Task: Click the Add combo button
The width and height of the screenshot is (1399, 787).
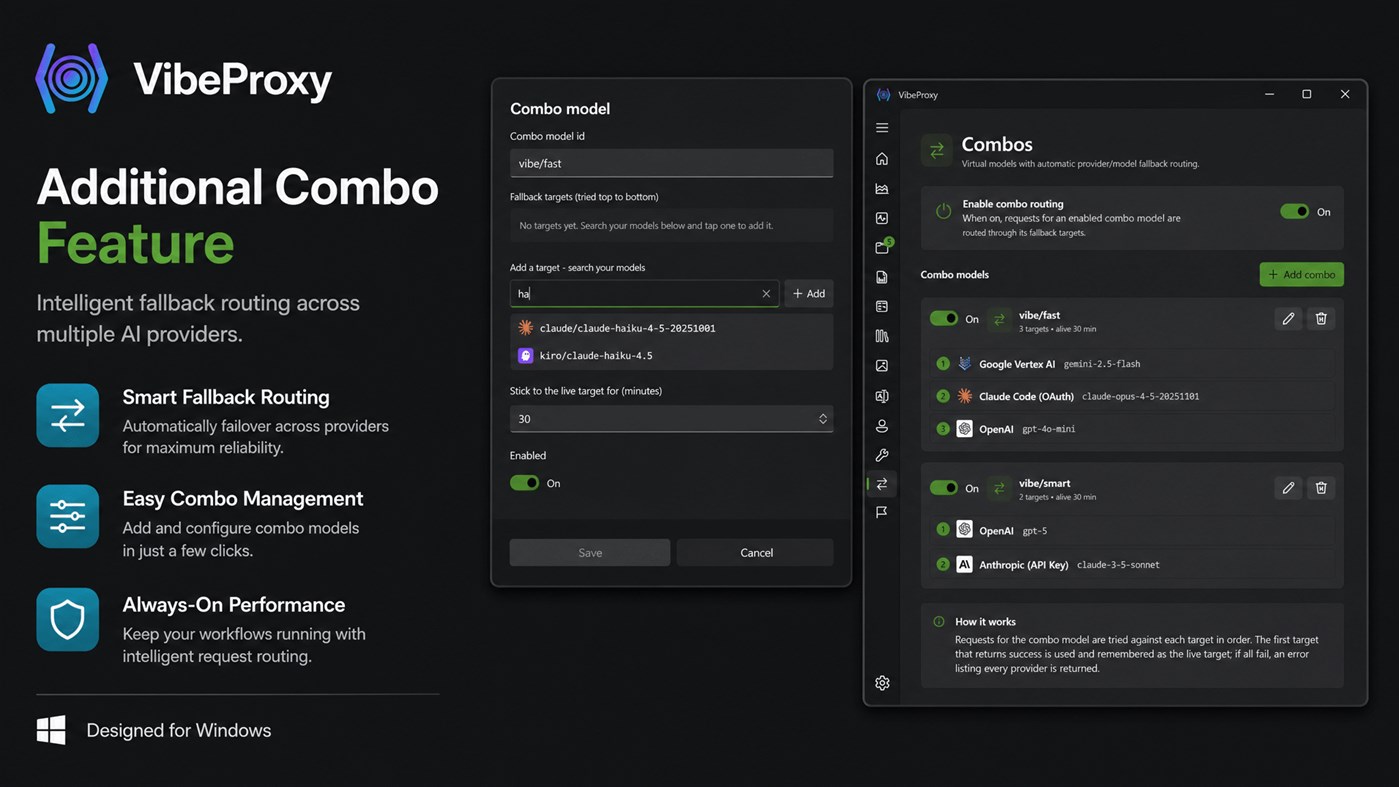Action: point(1302,275)
